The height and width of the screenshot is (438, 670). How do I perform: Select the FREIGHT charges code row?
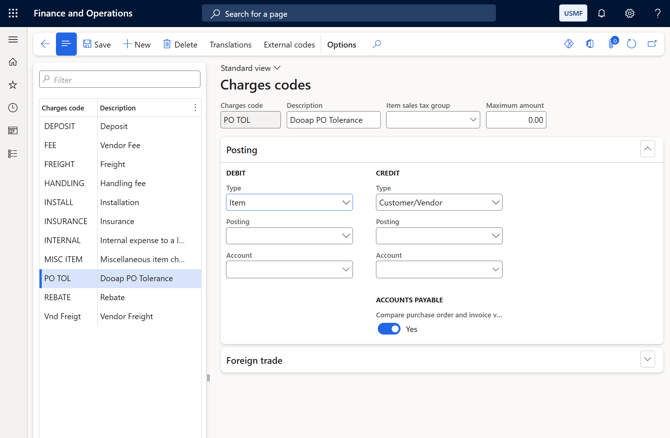(x=60, y=164)
